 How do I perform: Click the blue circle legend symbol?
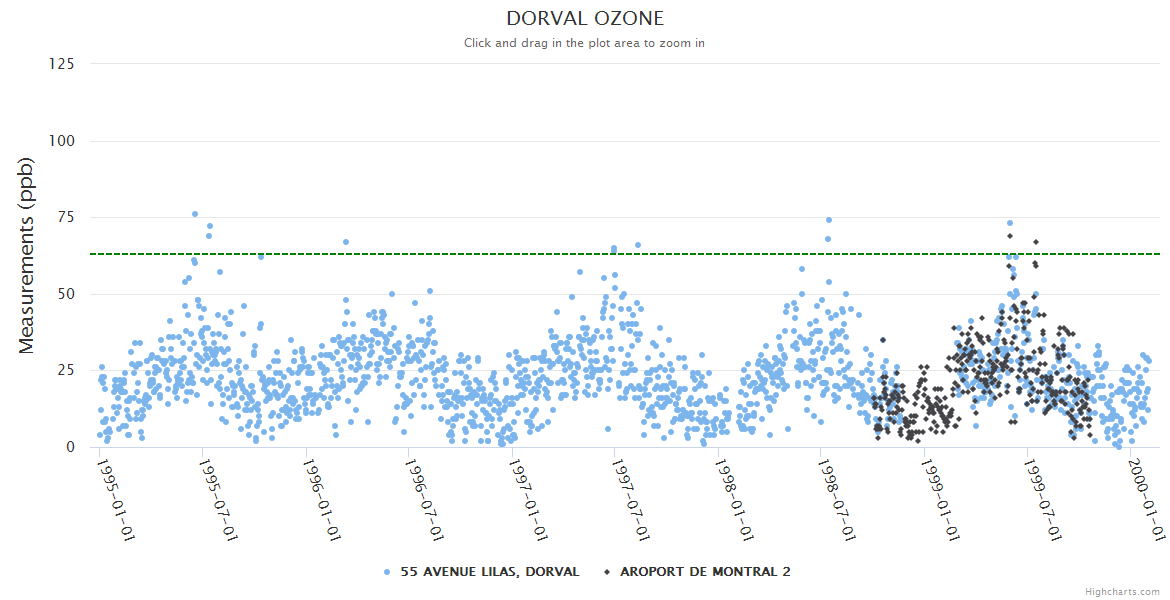387,572
